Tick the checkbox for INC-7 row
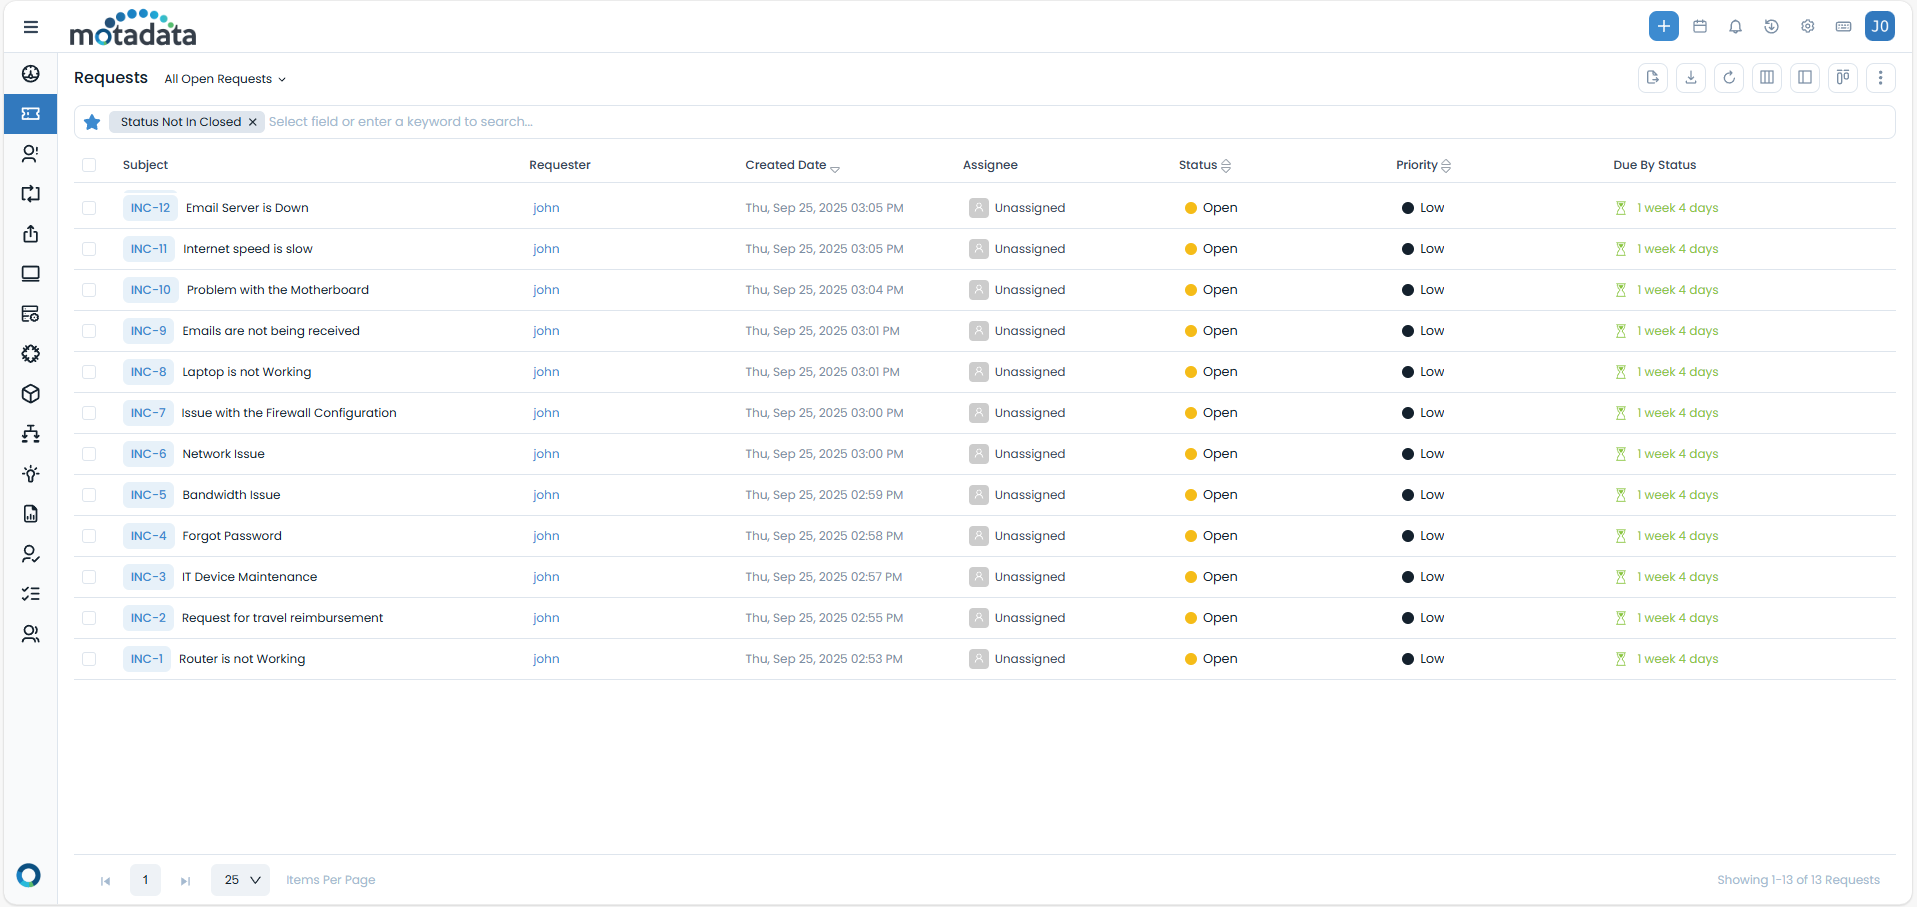Screen dimensions: 1917x907 (89, 413)
